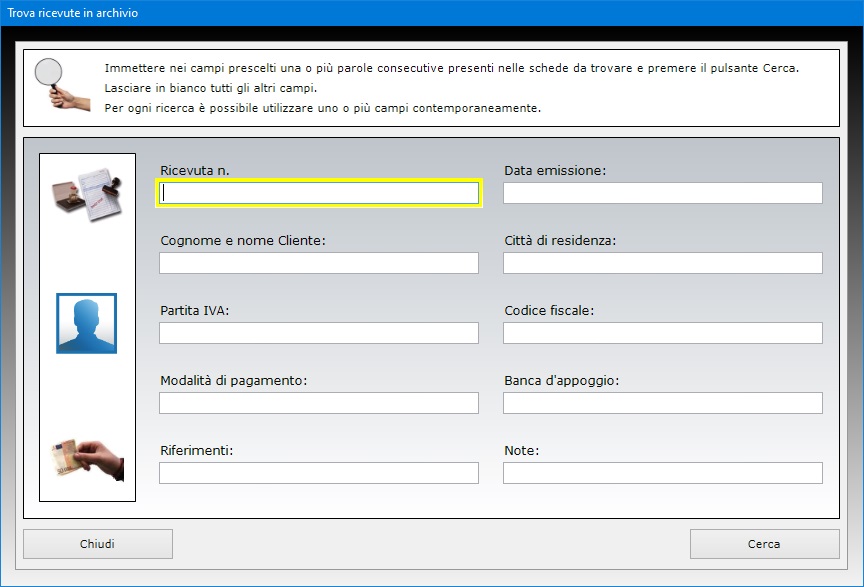Click the blue customer silhouette icon
The image size is (864, 587).
86,323
